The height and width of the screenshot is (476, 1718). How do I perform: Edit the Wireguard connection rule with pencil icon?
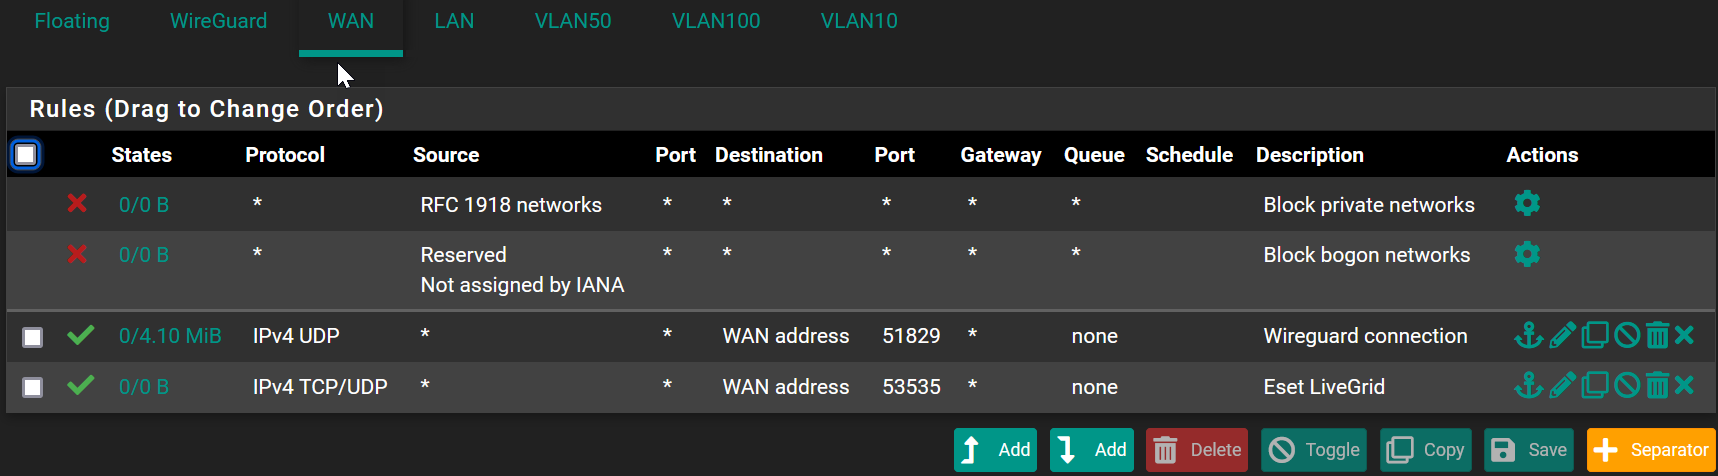coord(1562,335)
